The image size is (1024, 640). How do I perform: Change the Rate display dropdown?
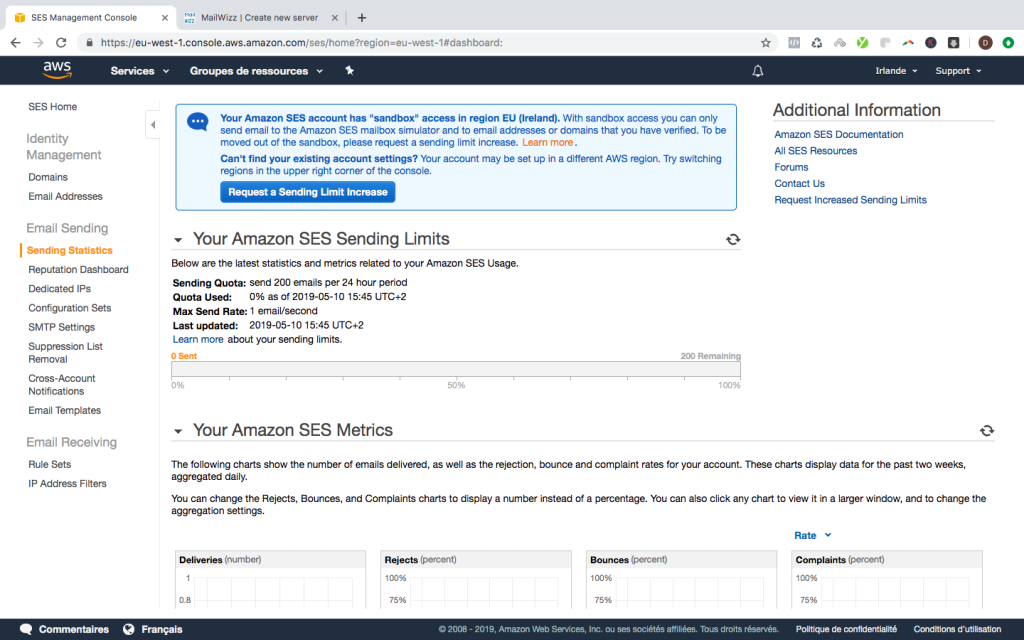coord(812,535)
